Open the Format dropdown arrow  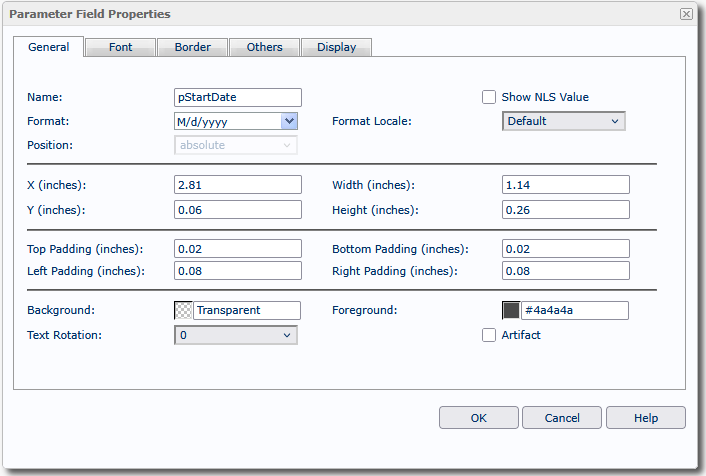289,121
